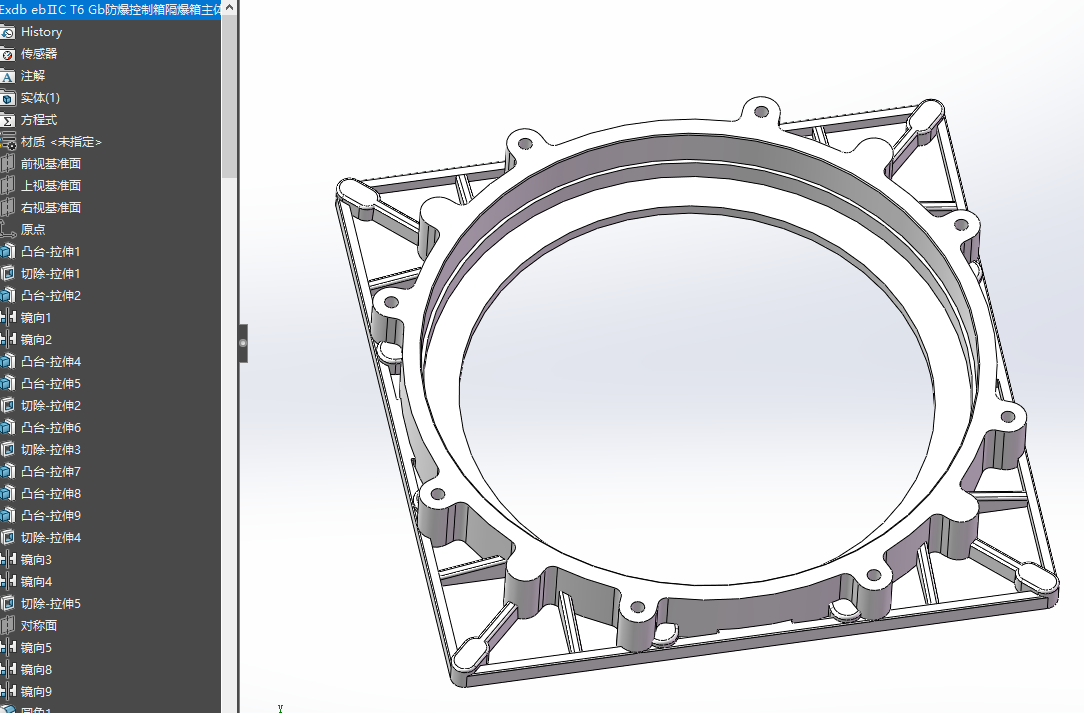Click the 传感器 sensors folder icon
This screenshot has height=713, width=1084.
[8, 54]
